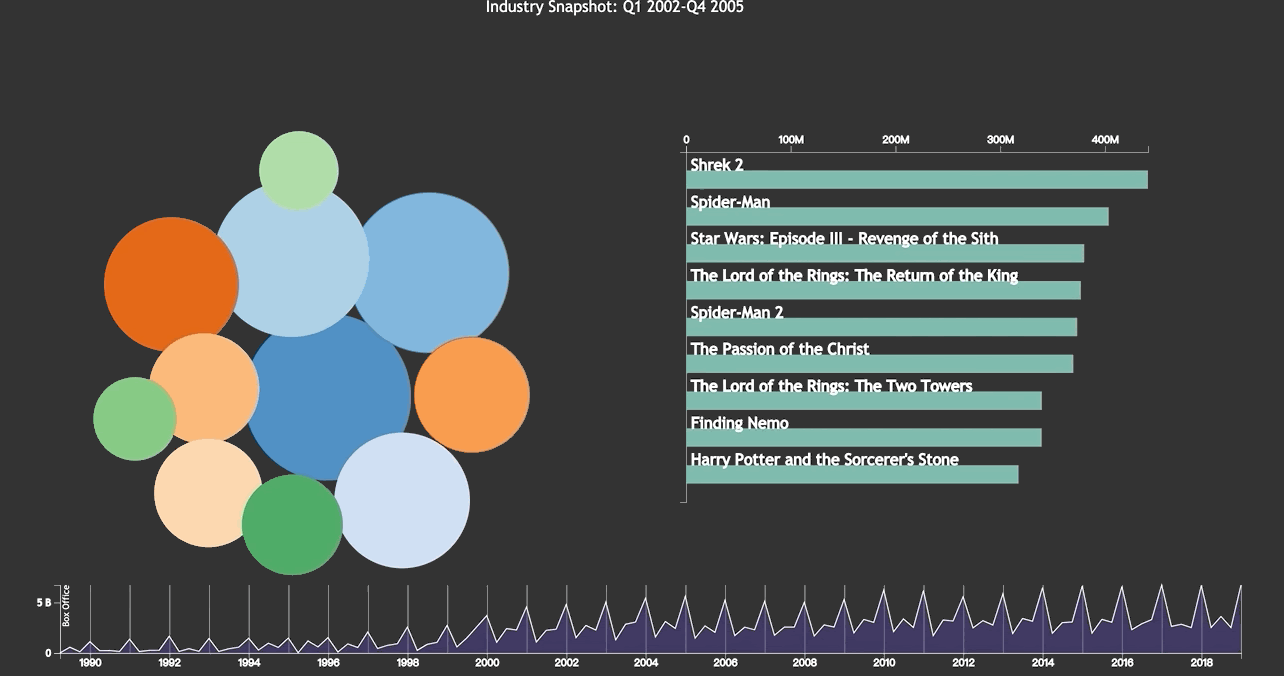Select the 1990 tick on the timeline
Screen dimensions: 1284x676
point(90,655)
